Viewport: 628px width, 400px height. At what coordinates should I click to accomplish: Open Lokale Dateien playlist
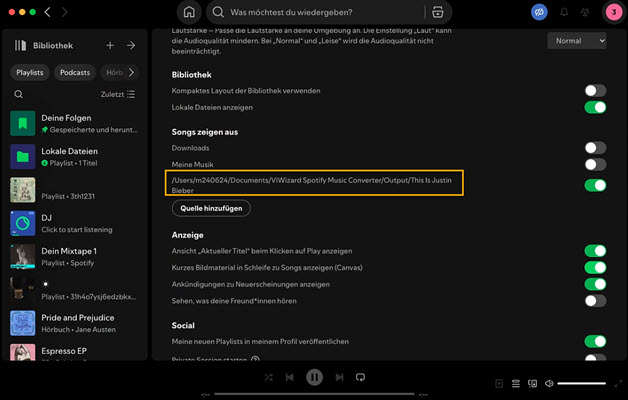point(74,157)
